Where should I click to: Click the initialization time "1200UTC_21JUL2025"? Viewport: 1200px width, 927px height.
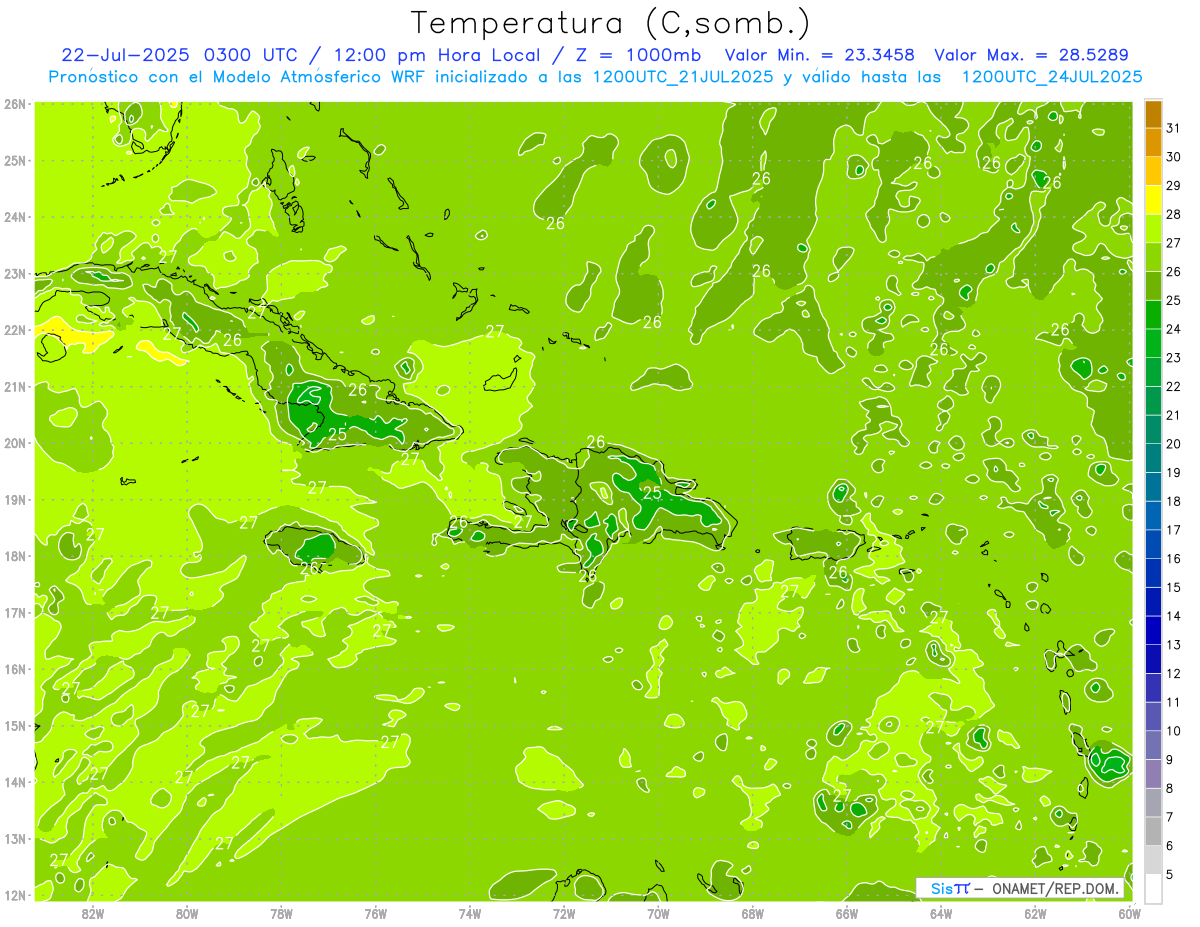click(x=683, y=77)
